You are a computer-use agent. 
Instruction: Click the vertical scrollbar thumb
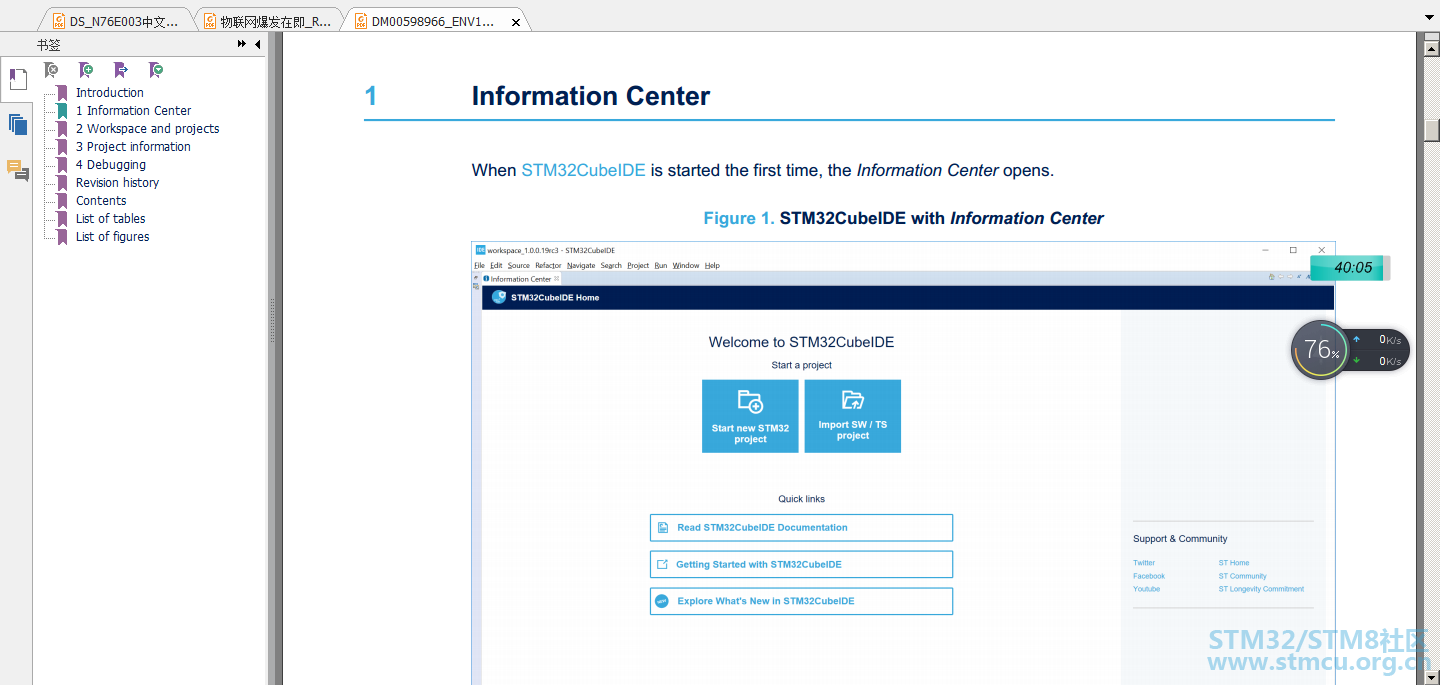pos(1432,130)
